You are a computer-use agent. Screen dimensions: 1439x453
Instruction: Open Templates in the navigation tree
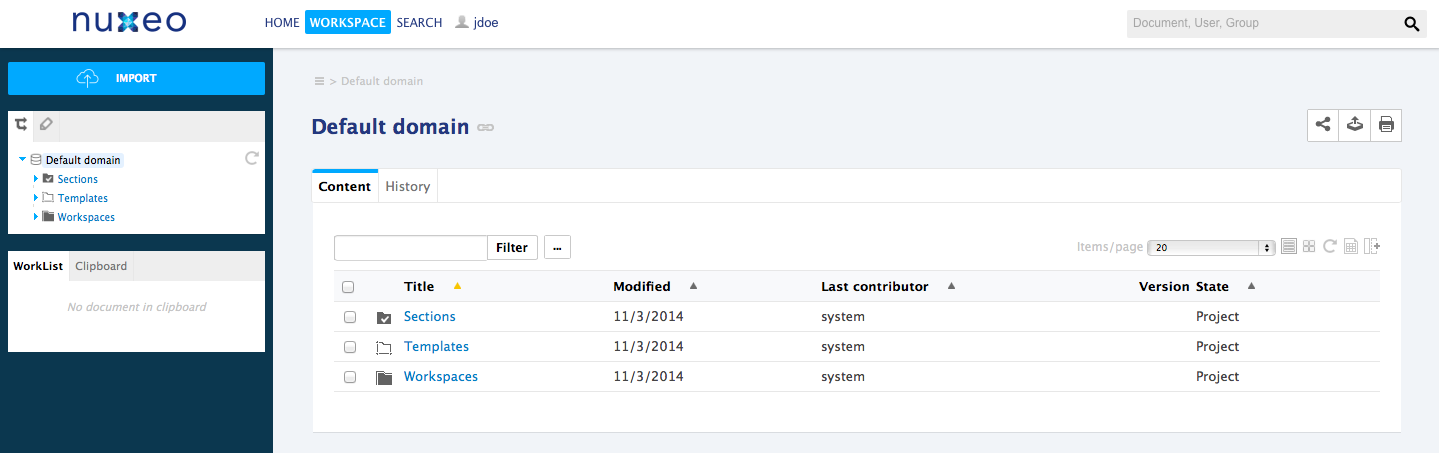click(x=83, y=198)
